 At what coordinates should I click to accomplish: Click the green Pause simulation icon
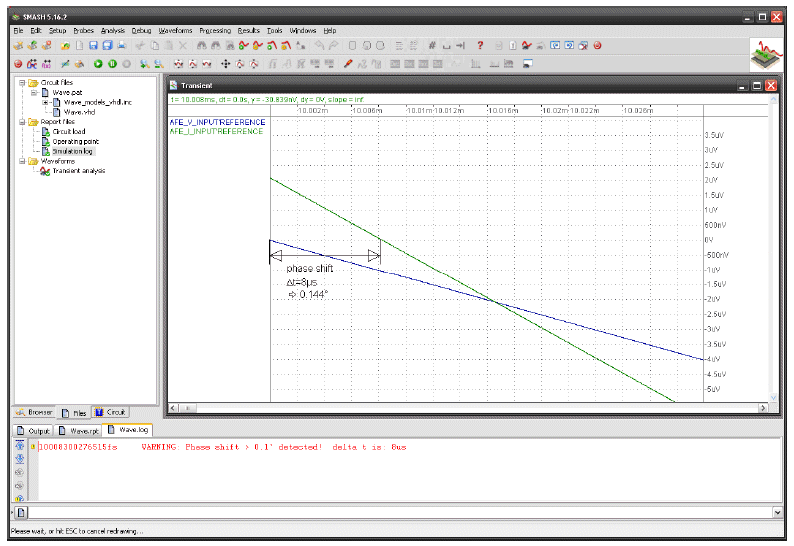[x=112, y=64]
